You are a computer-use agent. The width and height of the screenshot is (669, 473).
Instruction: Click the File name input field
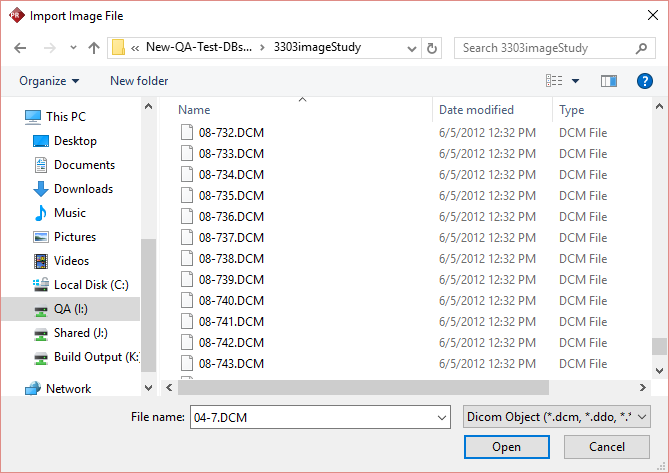(320, 416)
